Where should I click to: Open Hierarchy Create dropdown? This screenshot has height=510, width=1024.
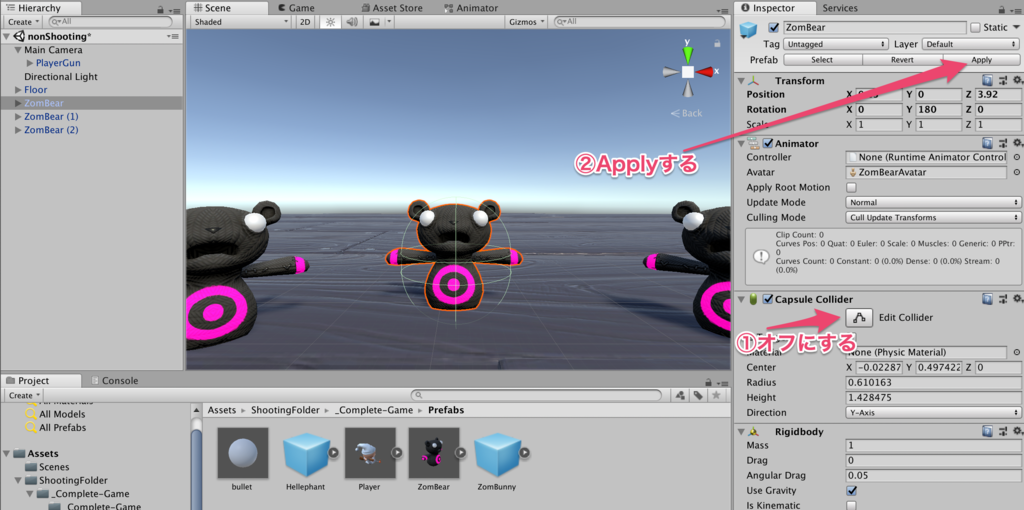click(x=24, y=22)
